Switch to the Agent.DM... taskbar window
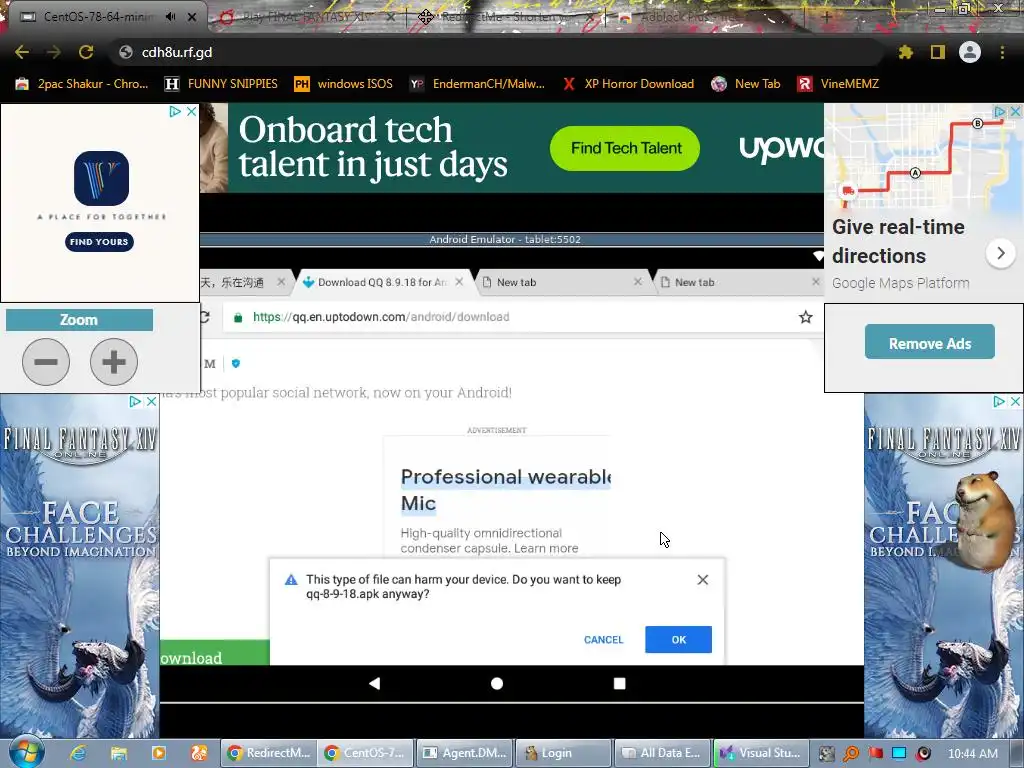1024x768 pixels. (x=465, y=754)
